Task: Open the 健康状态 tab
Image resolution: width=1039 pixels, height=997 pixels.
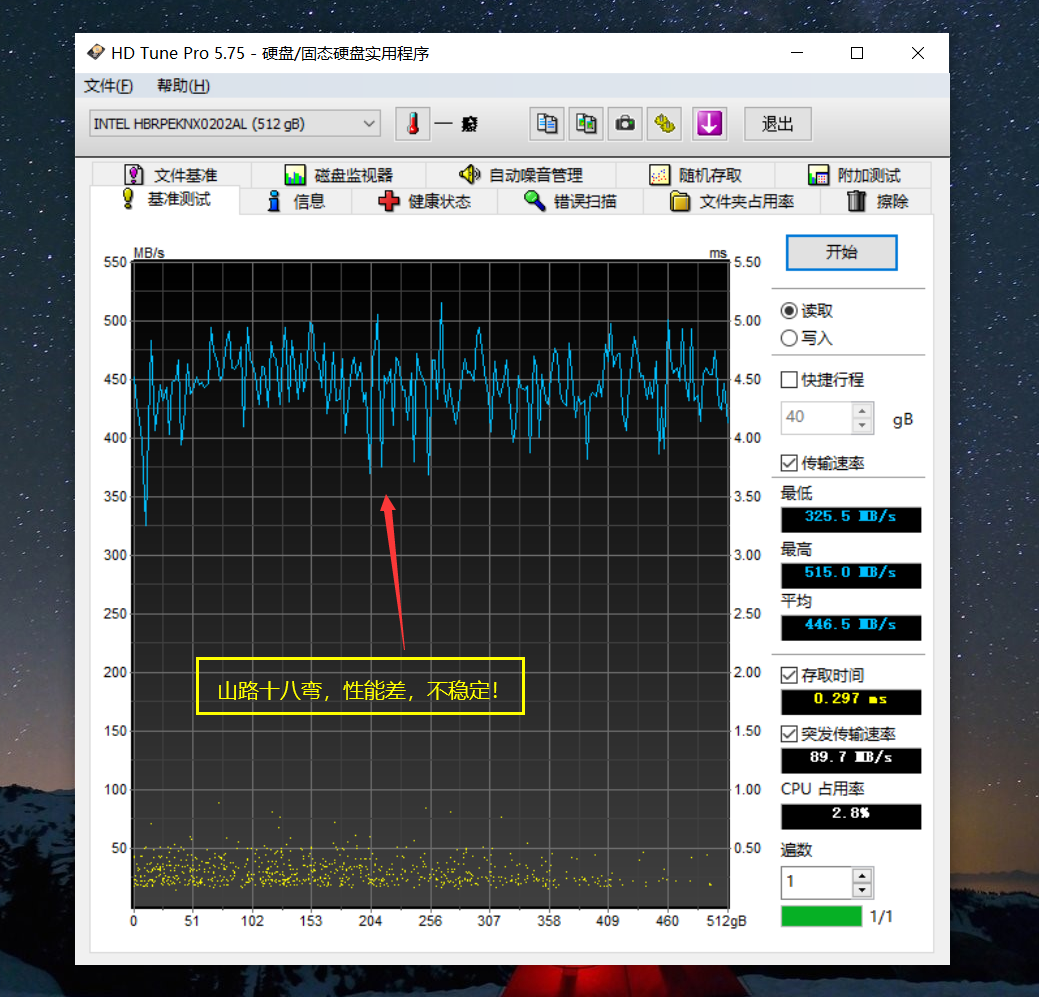Action: (x=424, y=201)
